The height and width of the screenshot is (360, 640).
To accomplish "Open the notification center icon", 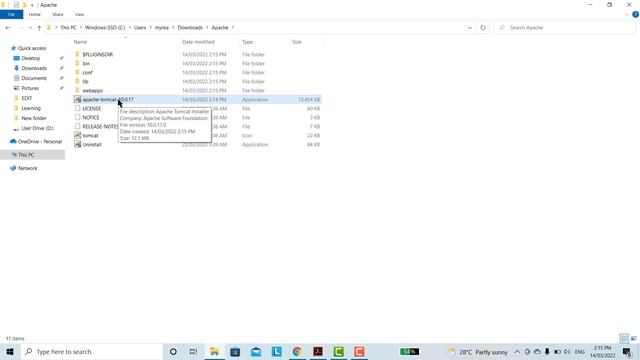I will [627, 352].
